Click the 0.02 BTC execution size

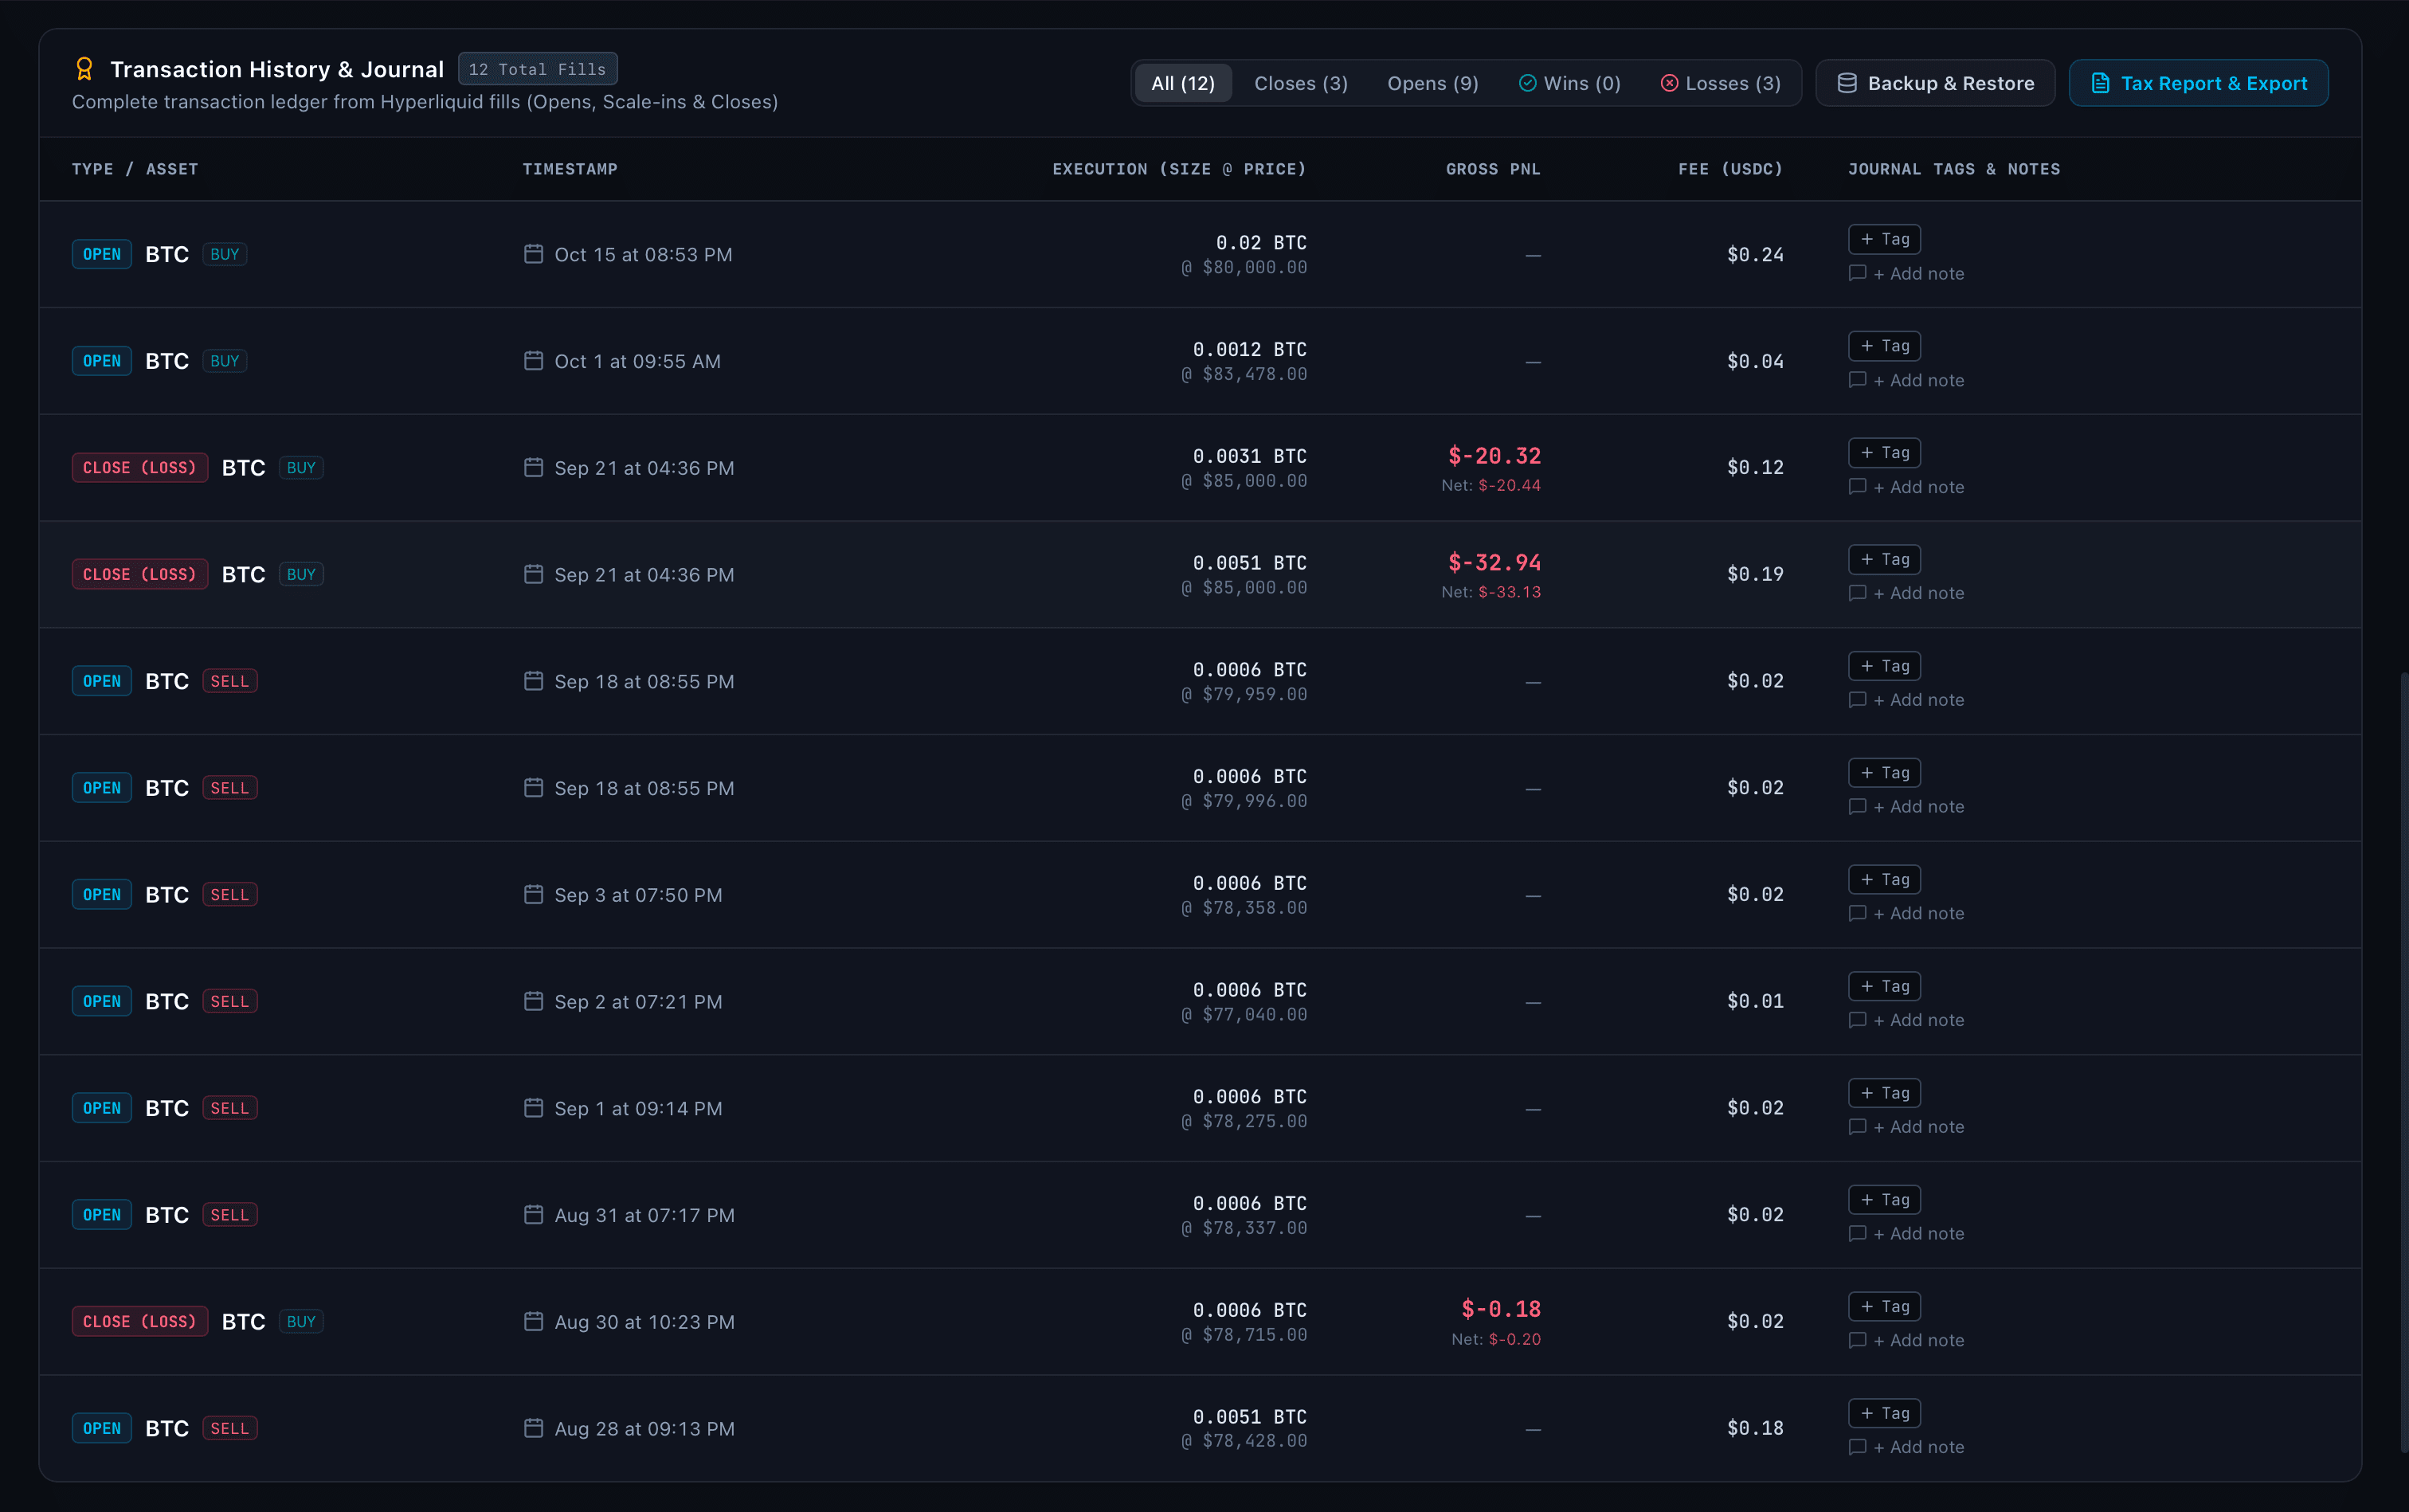[1261, 242]
